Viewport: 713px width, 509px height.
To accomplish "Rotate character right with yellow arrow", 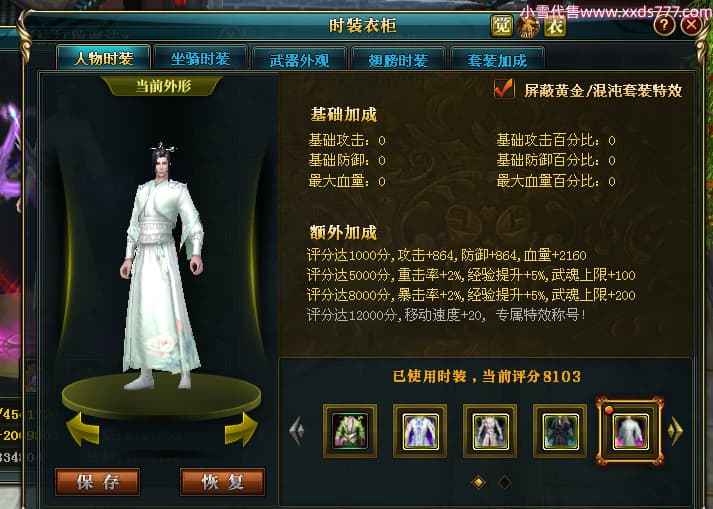I will (x=241, y=429).
